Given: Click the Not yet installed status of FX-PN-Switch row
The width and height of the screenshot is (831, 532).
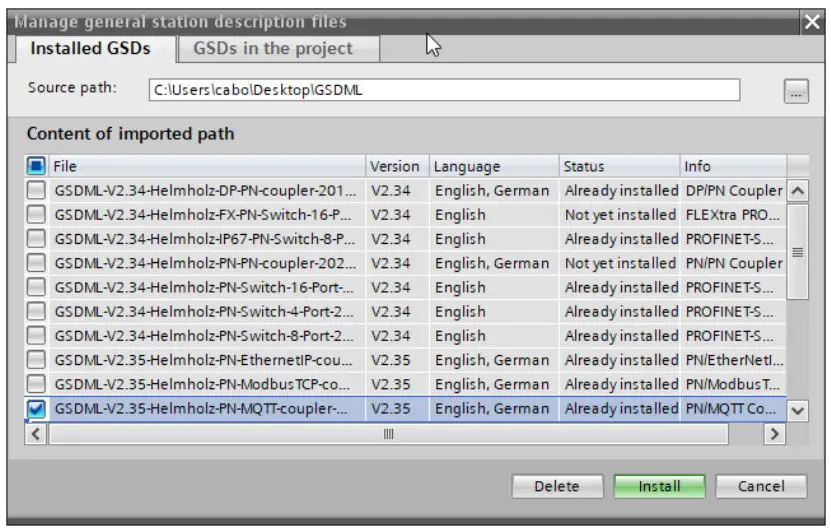Looking at the screenshot, I should coord(620,215).
